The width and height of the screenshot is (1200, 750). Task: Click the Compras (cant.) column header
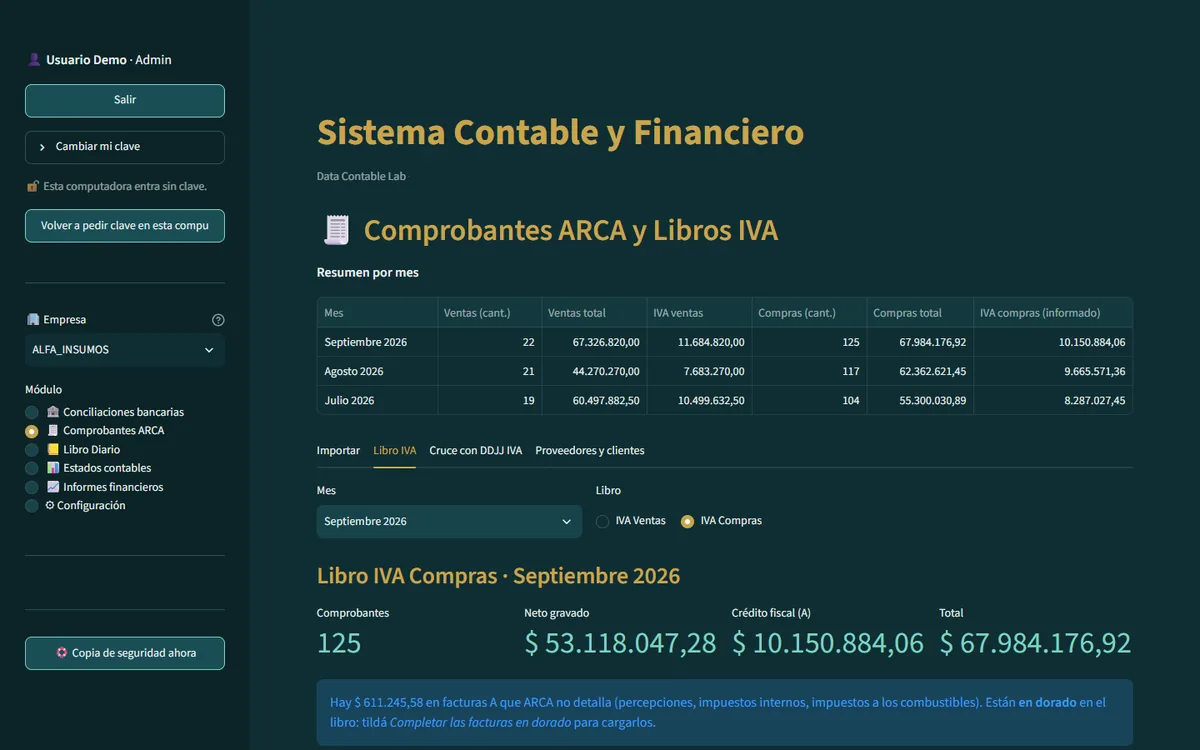(x=809, y=313)
